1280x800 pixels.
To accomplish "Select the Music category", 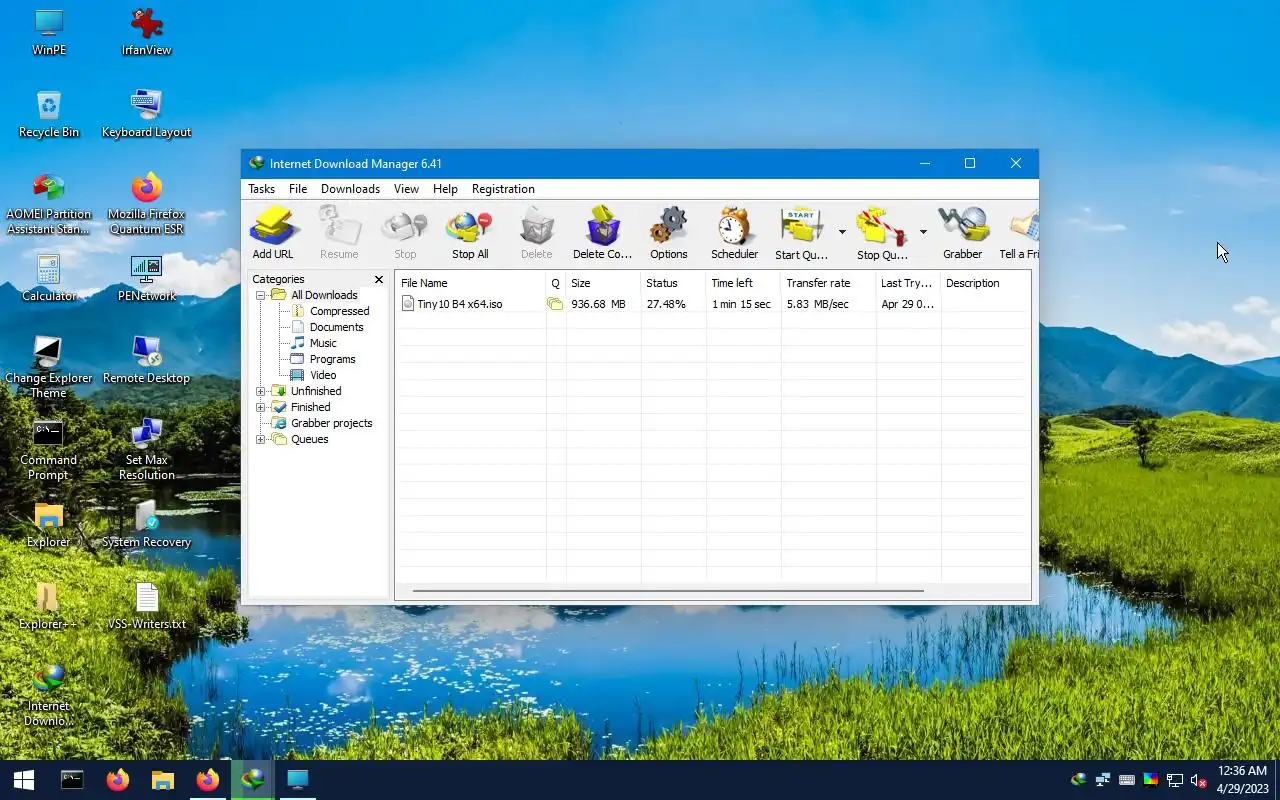I will click(x=323, y=343).
